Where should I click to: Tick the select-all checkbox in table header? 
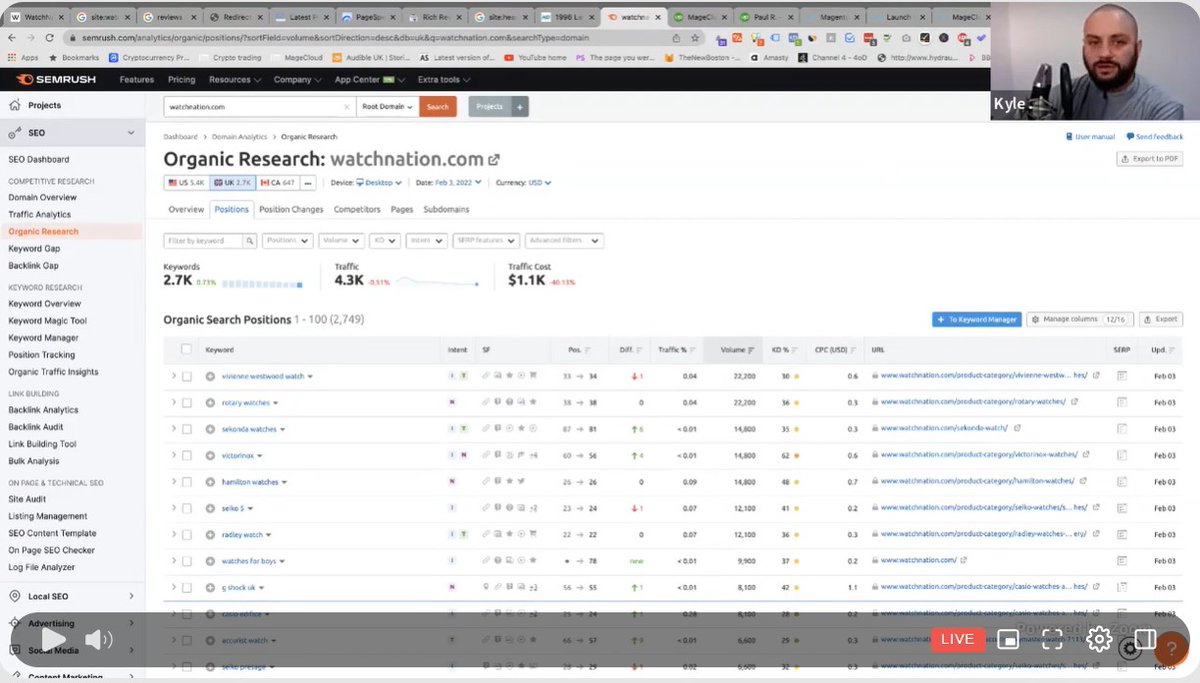[x=186, y=349]
